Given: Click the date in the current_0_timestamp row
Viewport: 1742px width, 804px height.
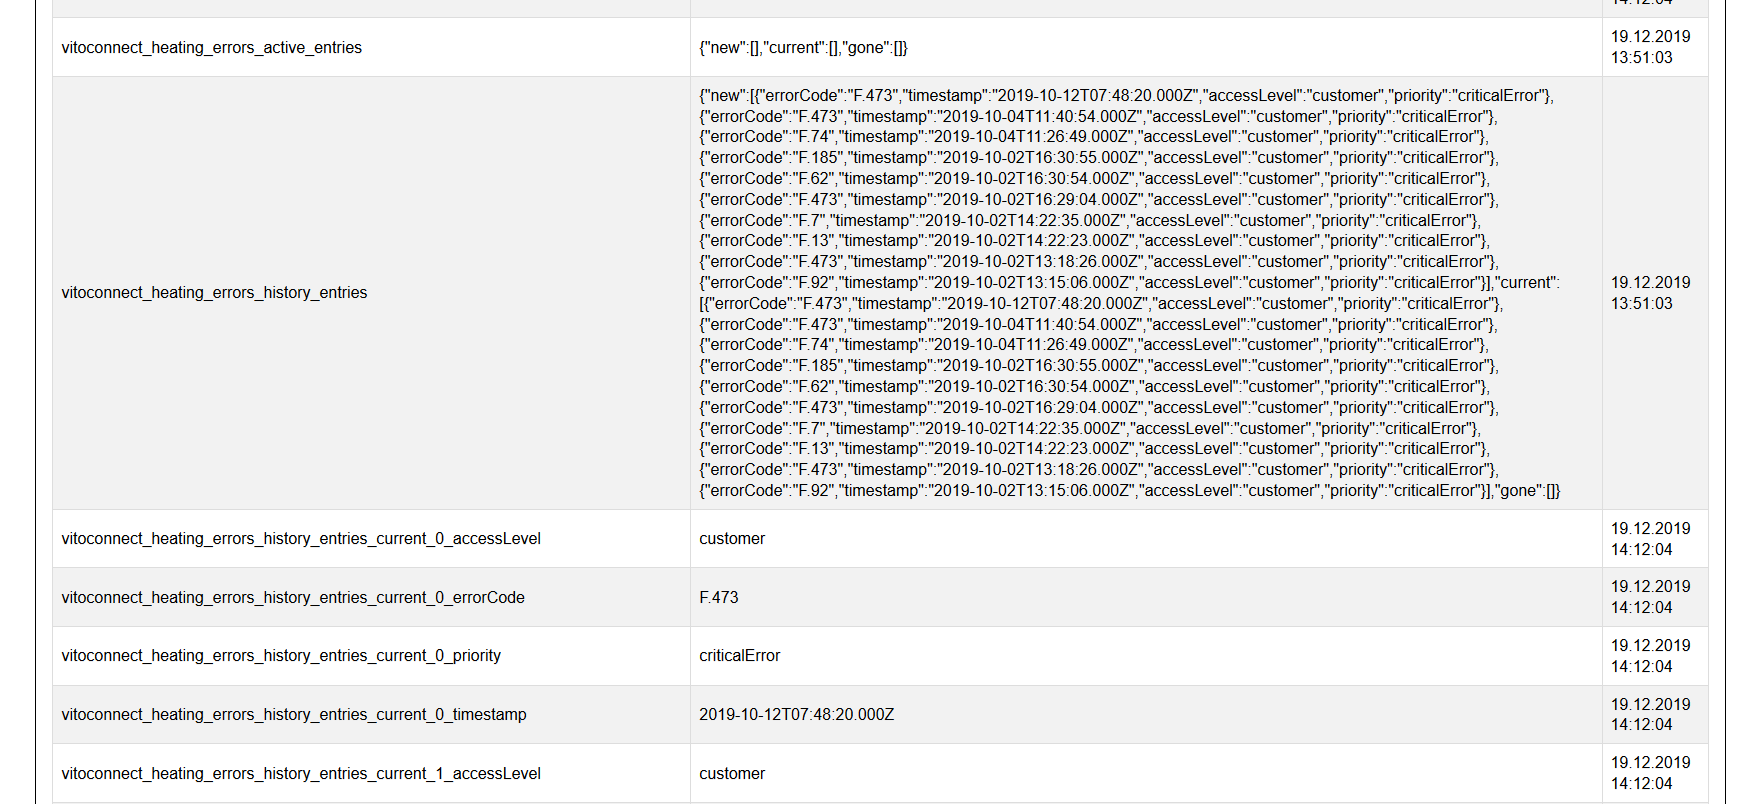Looking at the screenshot, I should click(1650, 714).
